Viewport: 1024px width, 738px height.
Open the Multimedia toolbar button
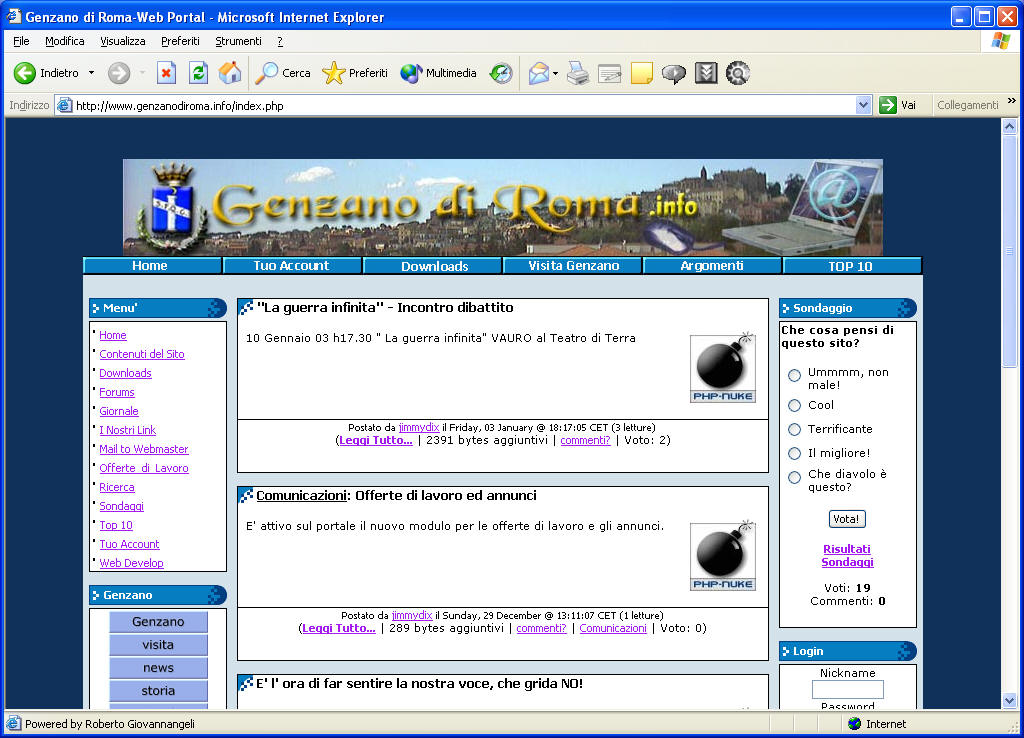pos(438,73)
